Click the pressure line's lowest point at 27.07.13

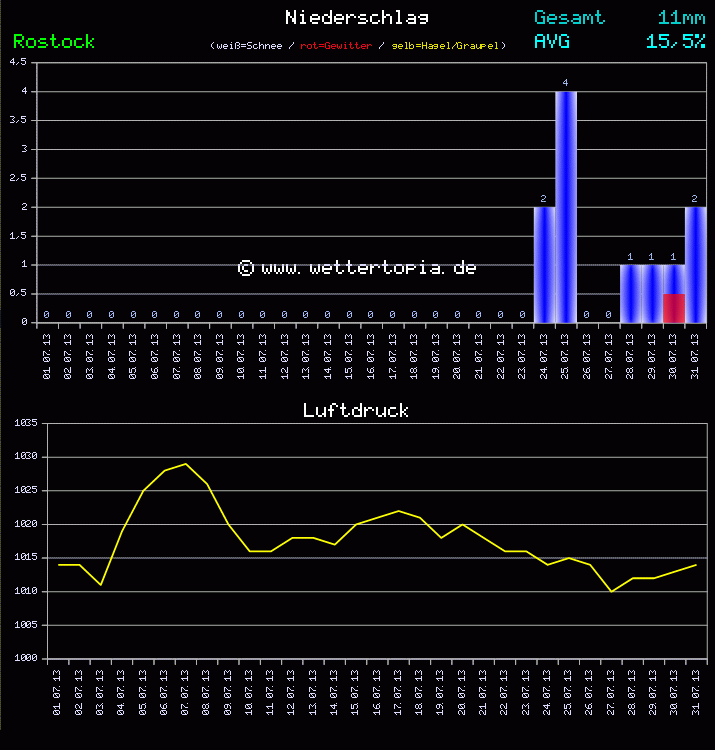click(x=611, y=591)
